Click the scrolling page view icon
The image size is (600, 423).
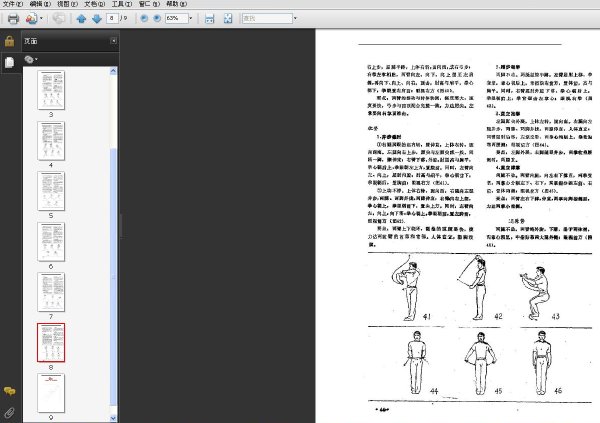209,18
